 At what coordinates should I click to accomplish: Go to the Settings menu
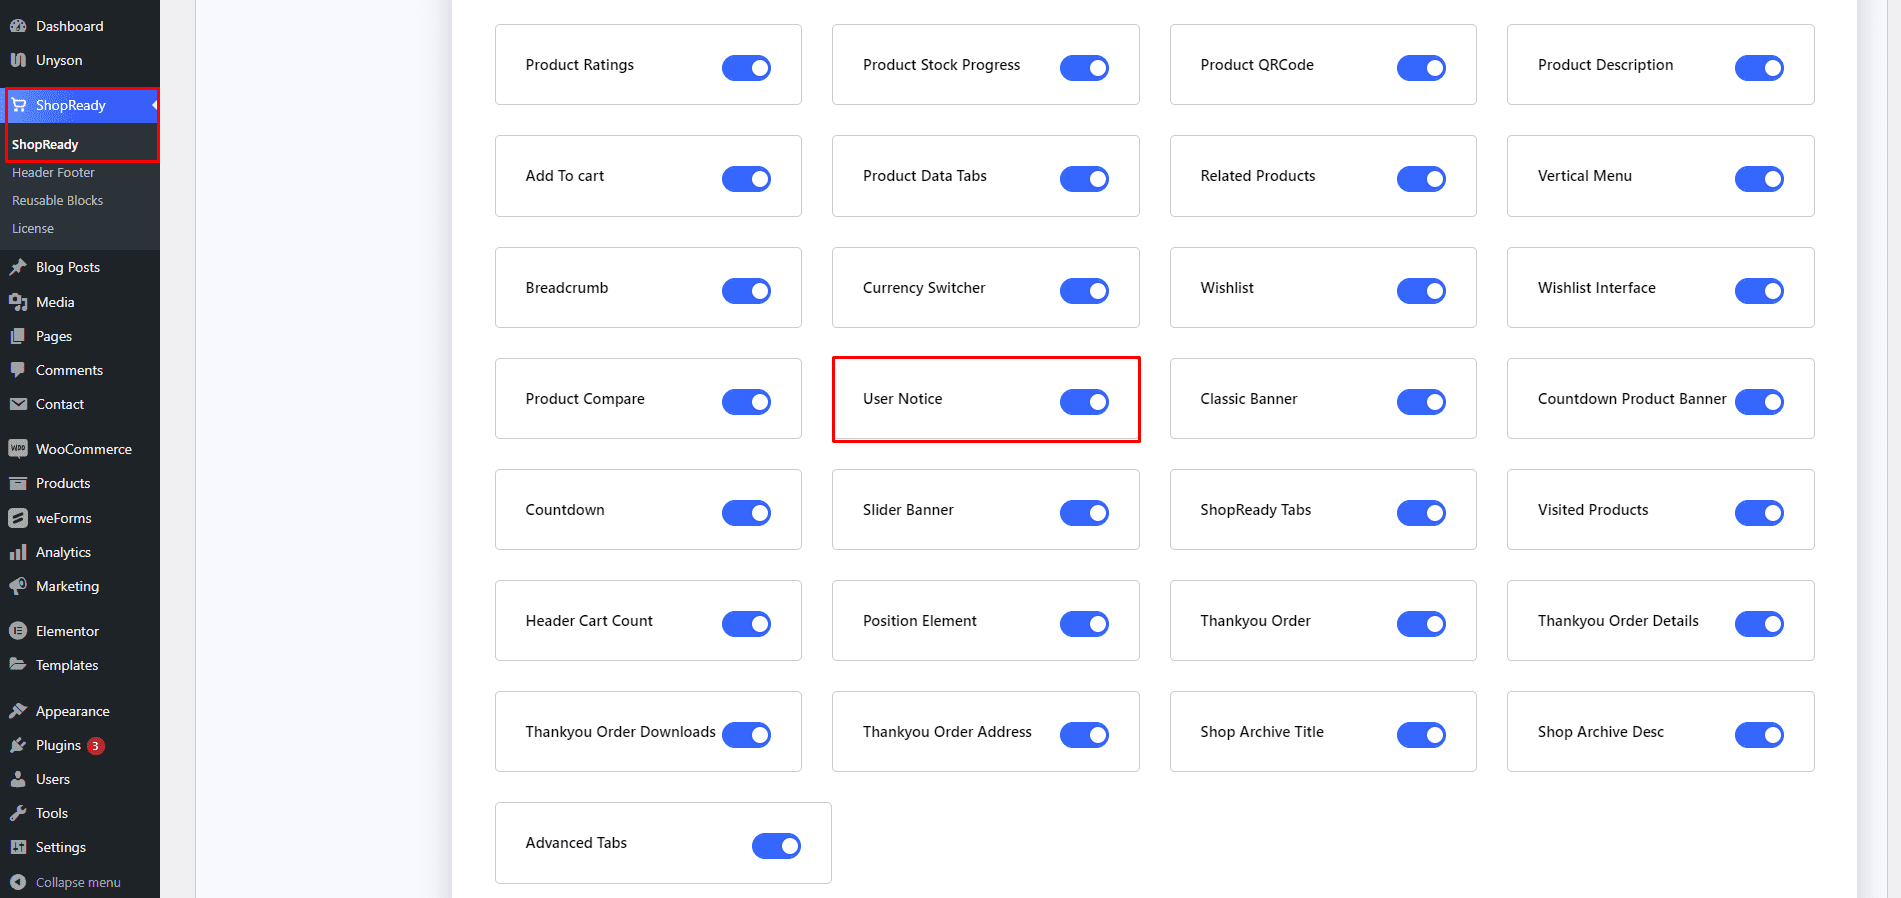pyautogui.click(x=60, y=847)
